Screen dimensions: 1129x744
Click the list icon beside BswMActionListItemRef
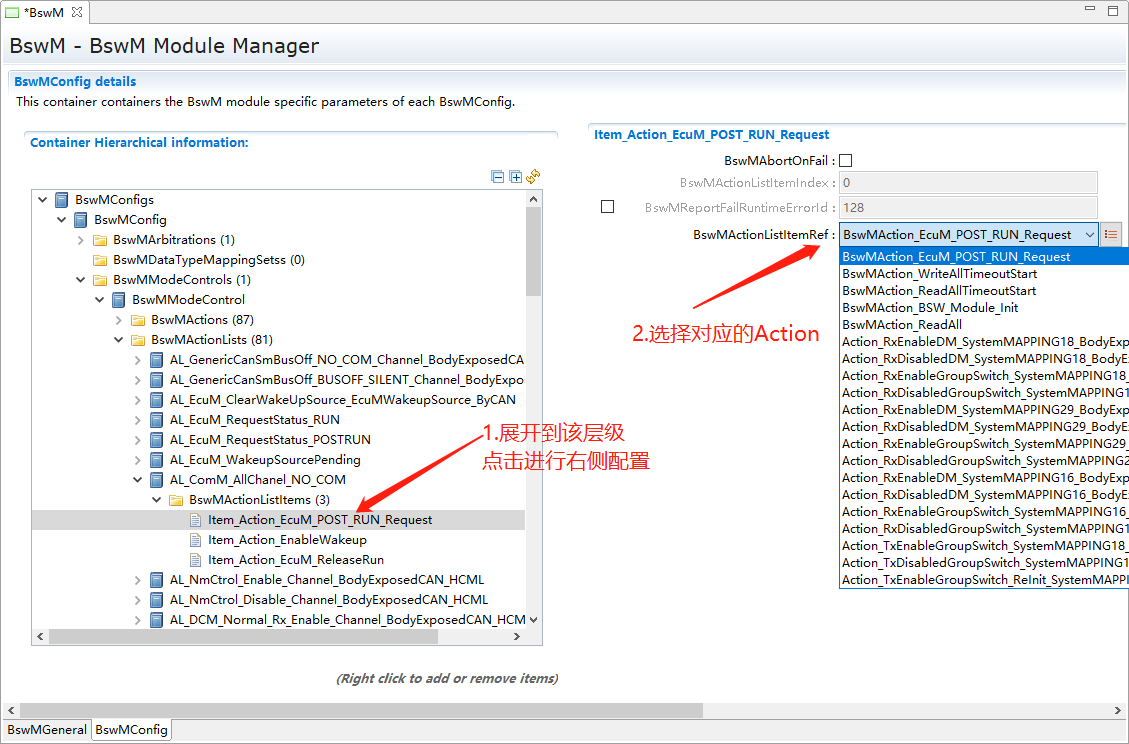click(1111, 235)
